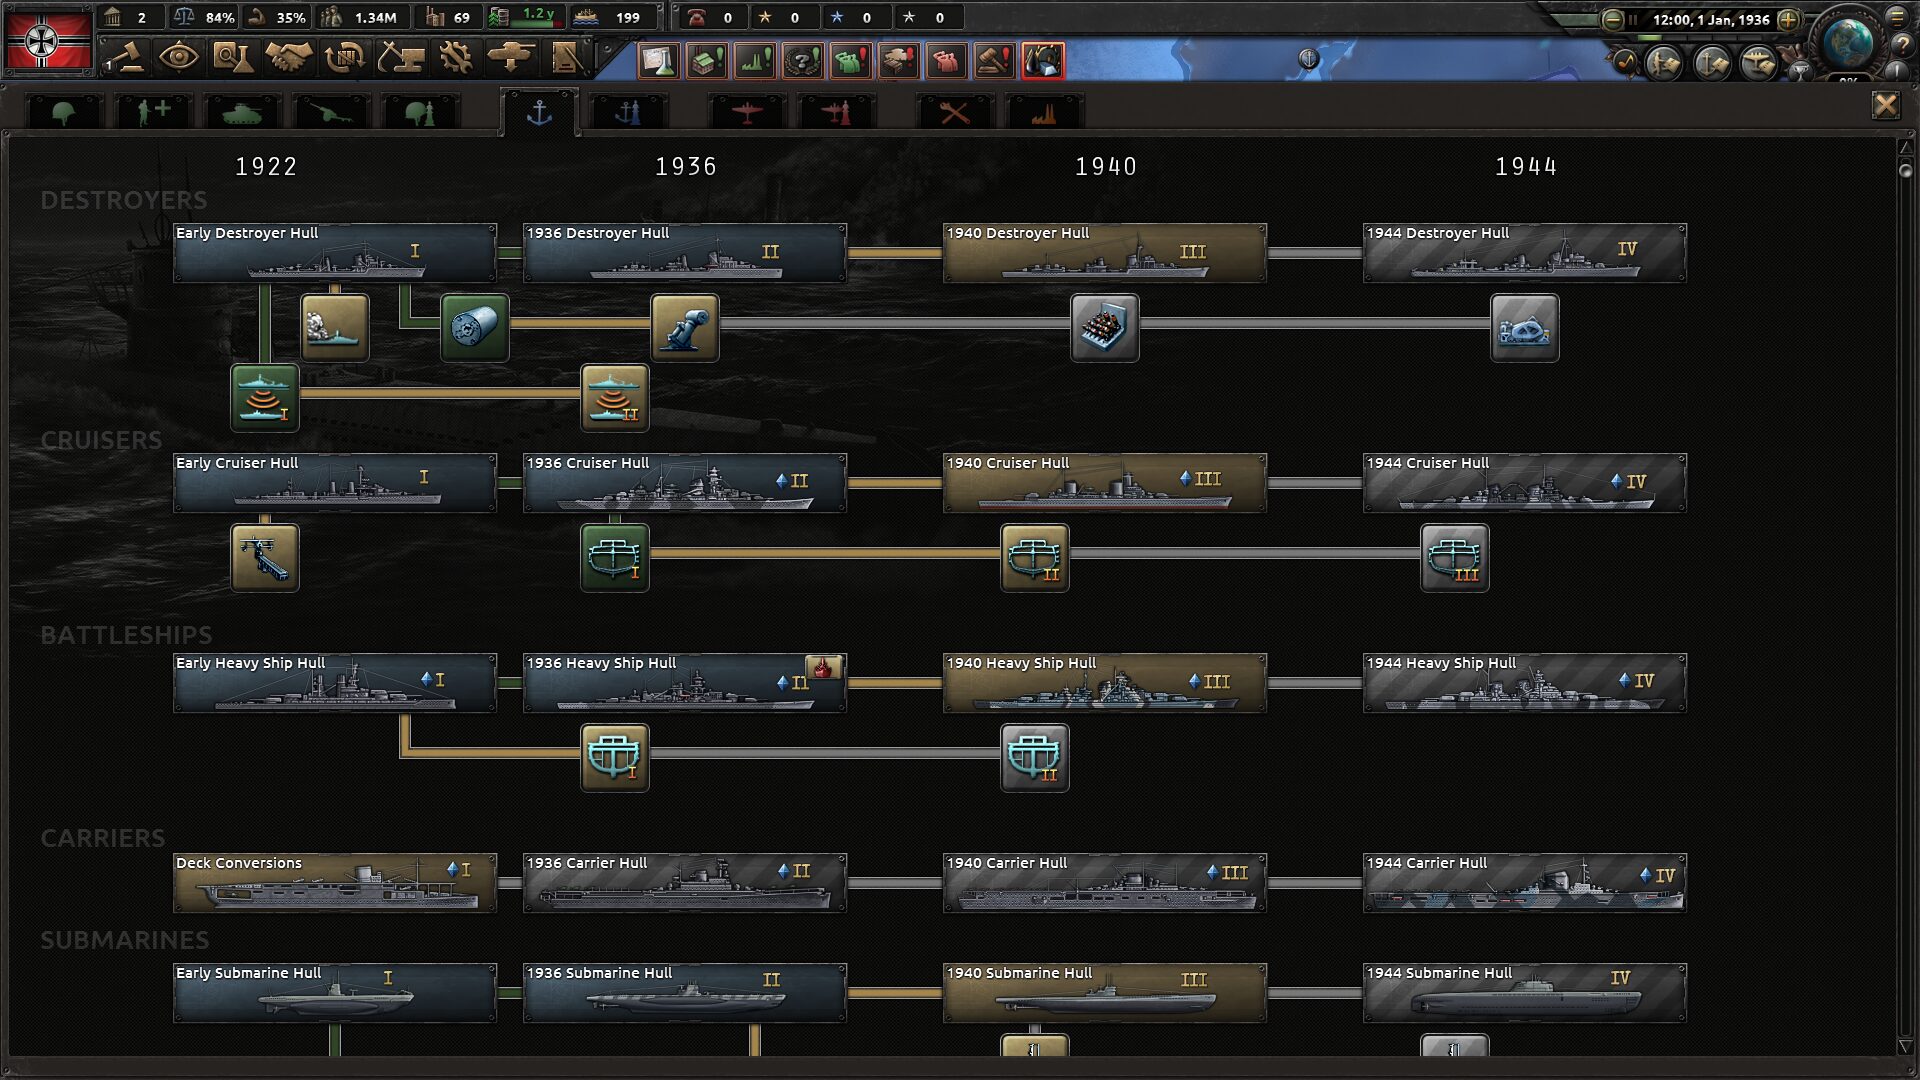Select the cruiser armor III technology
1920x1080 pixels.
(1455, 557)
